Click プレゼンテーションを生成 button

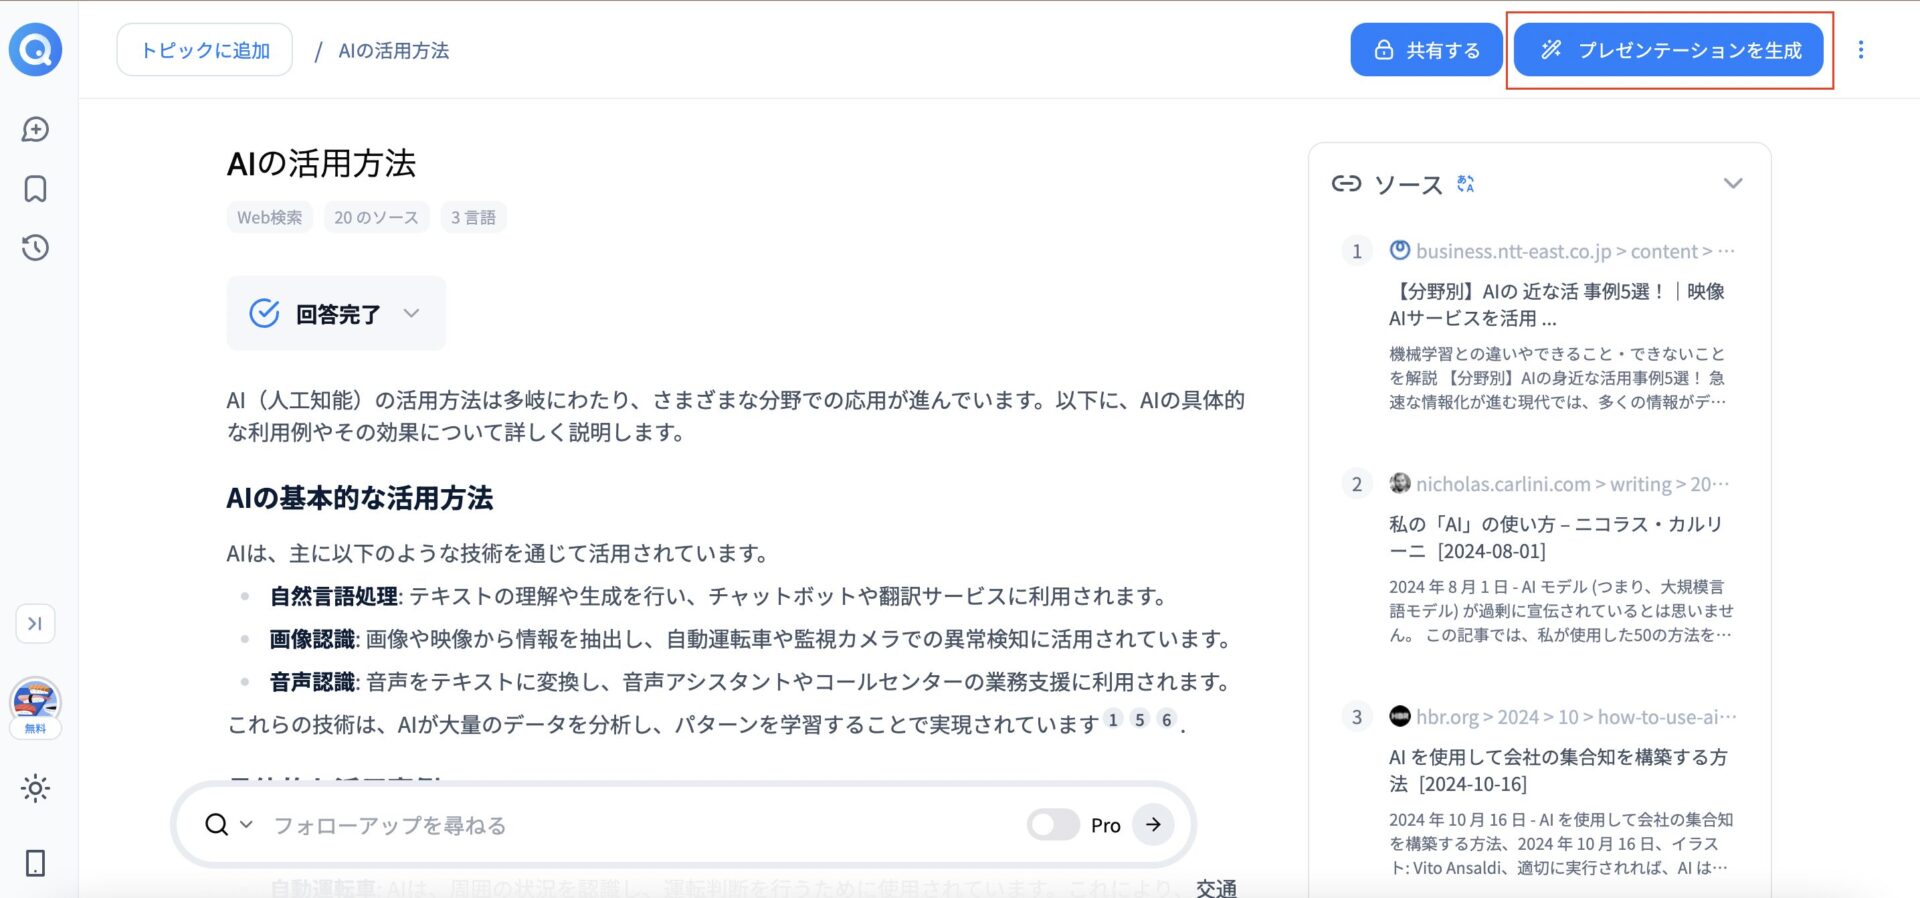click(x=1670, y=50)
